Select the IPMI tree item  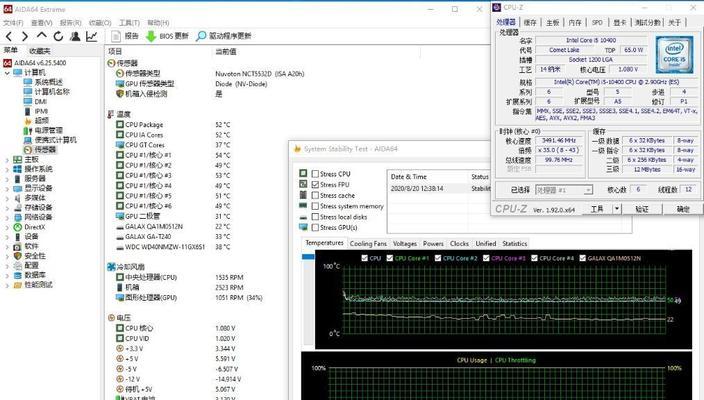pyautogui.click(x=36, y=111)
